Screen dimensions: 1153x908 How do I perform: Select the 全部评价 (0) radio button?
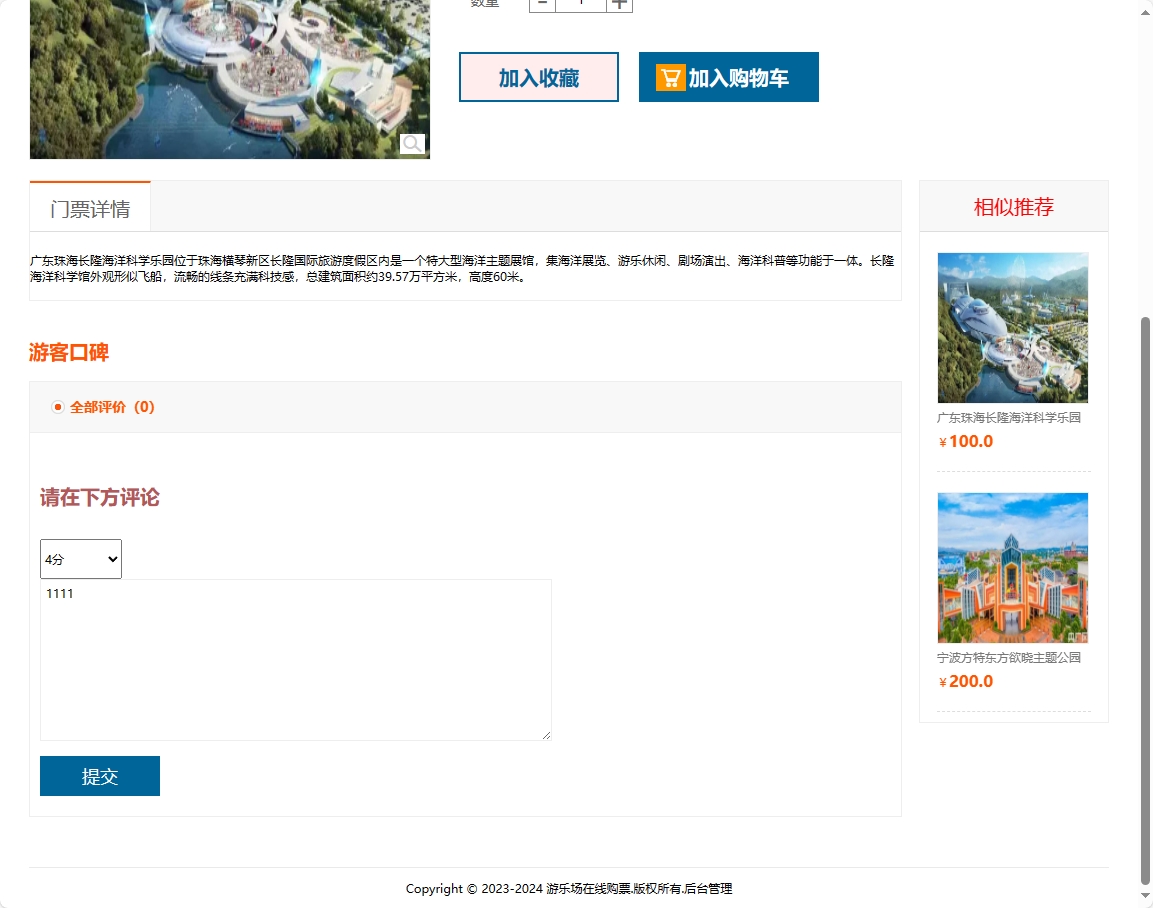tap(57, 407)
